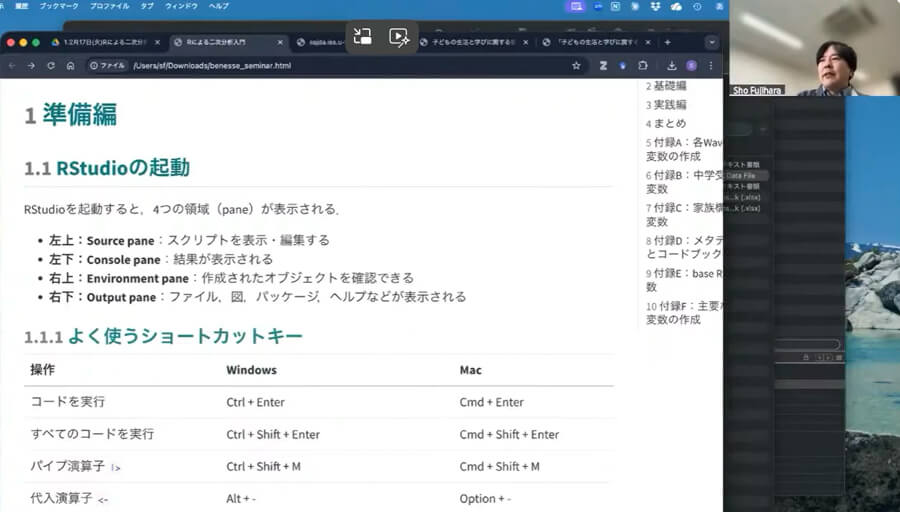The height and width of the screenshot is (512, 900).
Task: Open the ブックマーク menu in menu bar
Action: click(x=59, y=6)
